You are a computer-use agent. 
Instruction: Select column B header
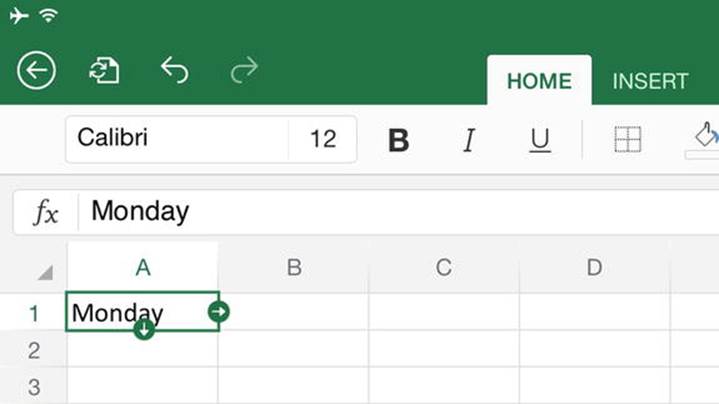point(294,267)
